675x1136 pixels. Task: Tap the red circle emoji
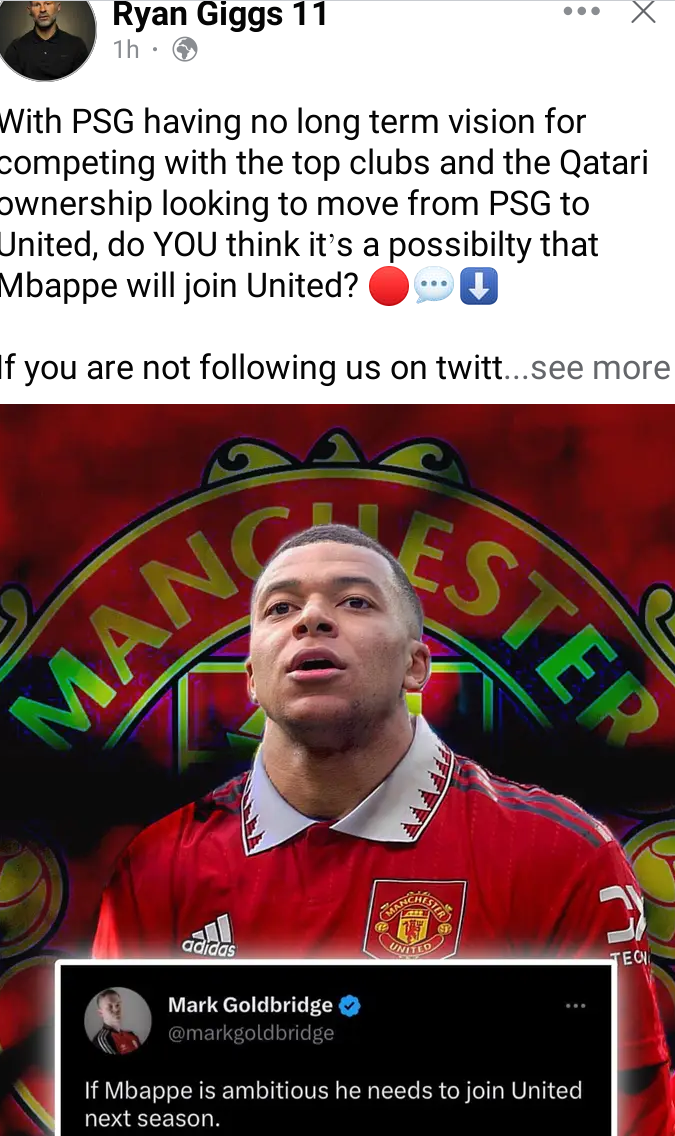389,286
